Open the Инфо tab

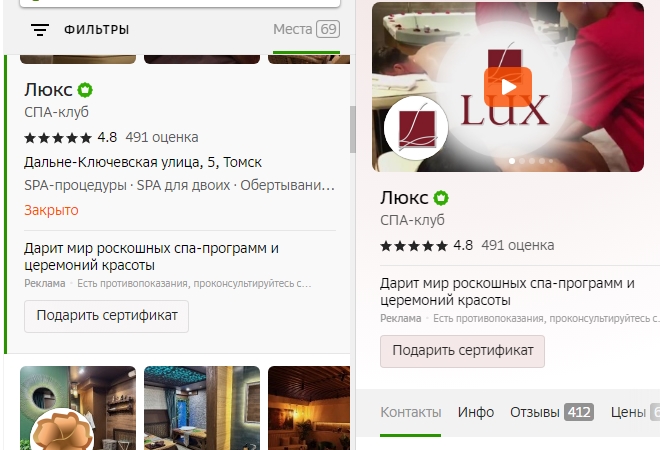476,412
